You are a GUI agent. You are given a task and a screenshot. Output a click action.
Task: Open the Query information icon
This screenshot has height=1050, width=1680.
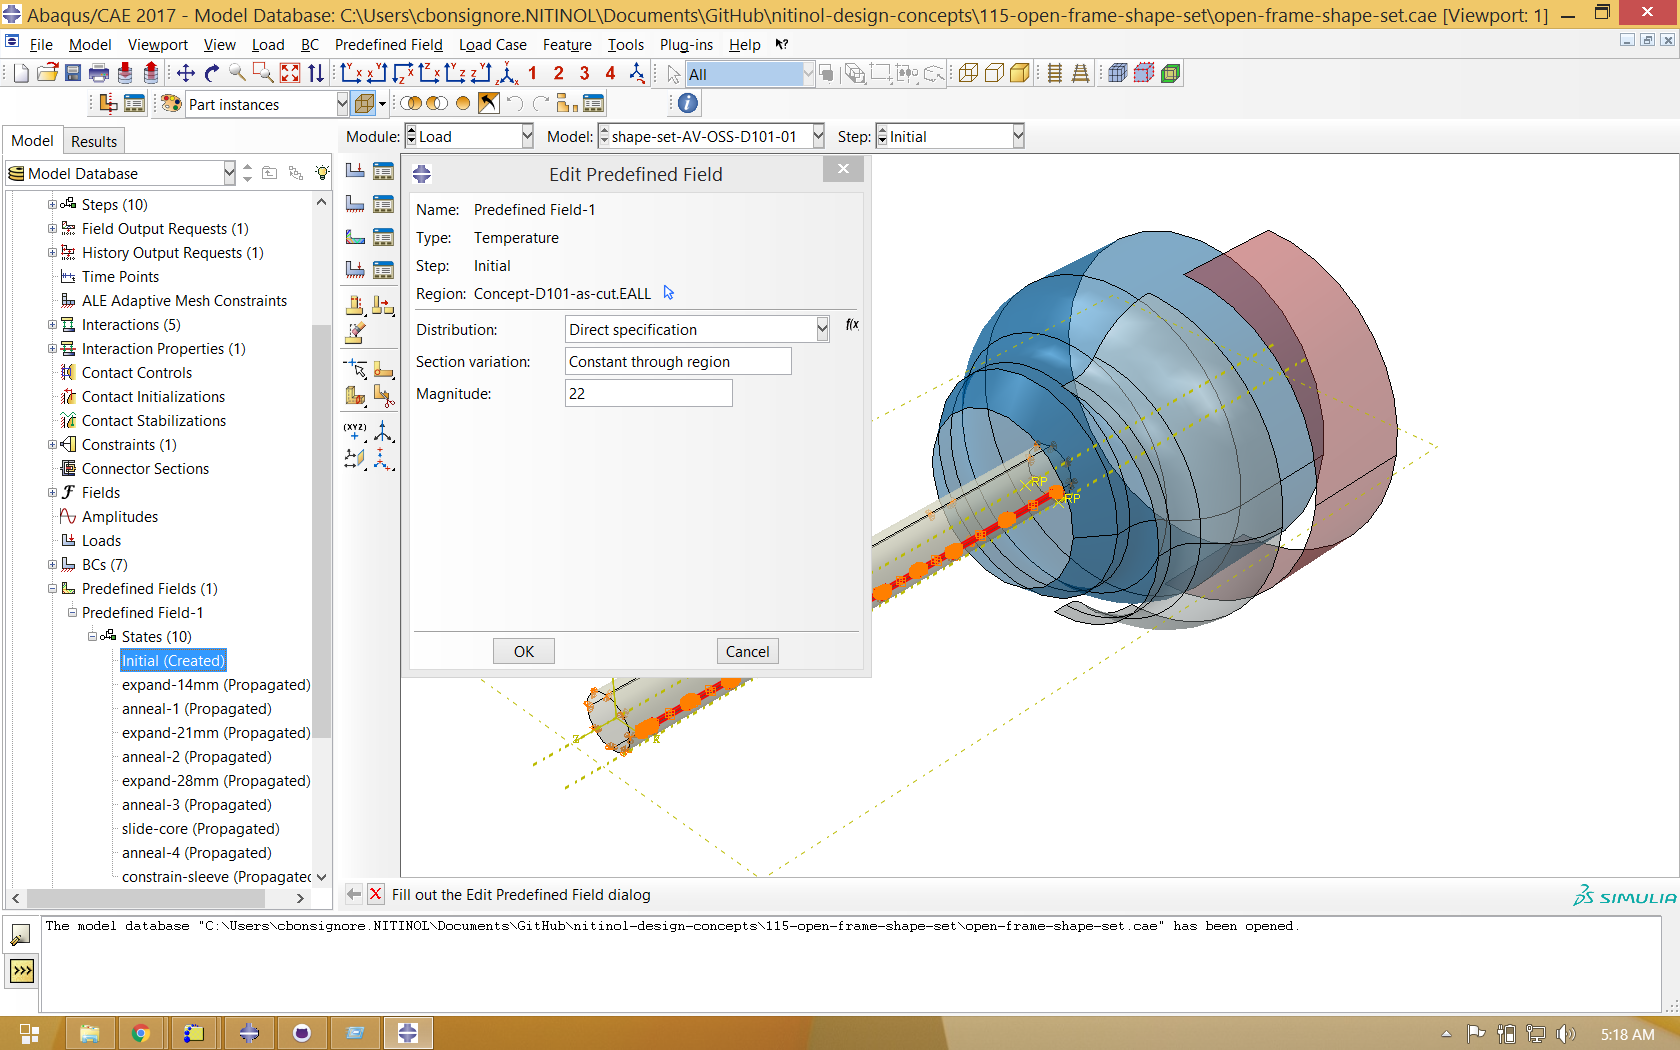688,103
